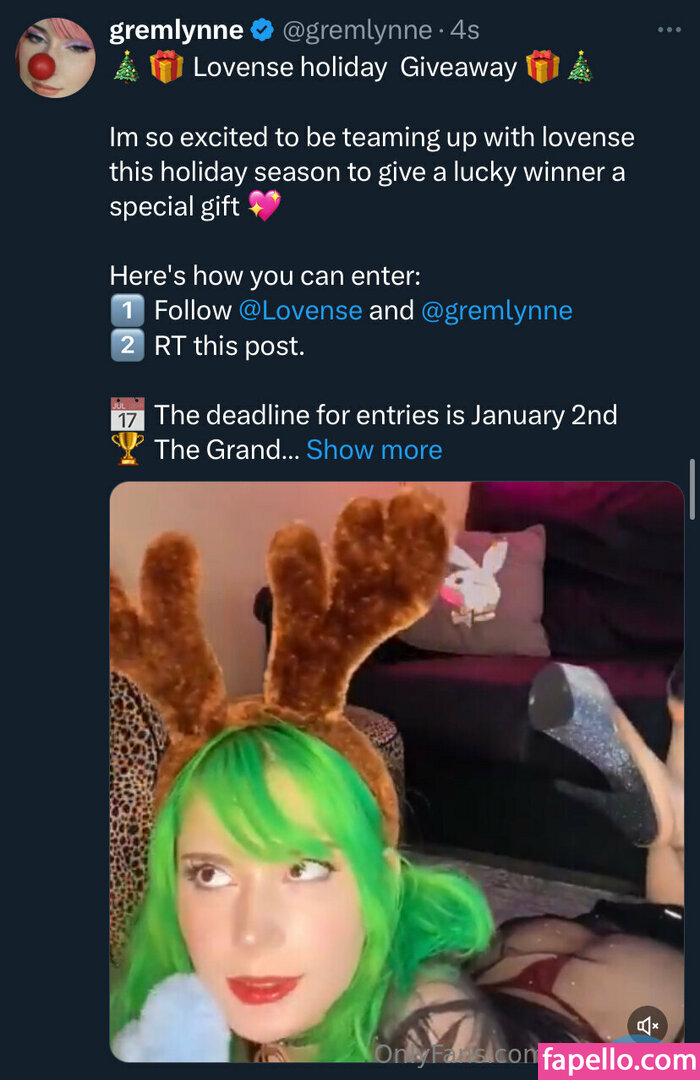Screen dimensions: 700x1080
Task: Open the three-dot more options menu
Action: tap(669, 30)
